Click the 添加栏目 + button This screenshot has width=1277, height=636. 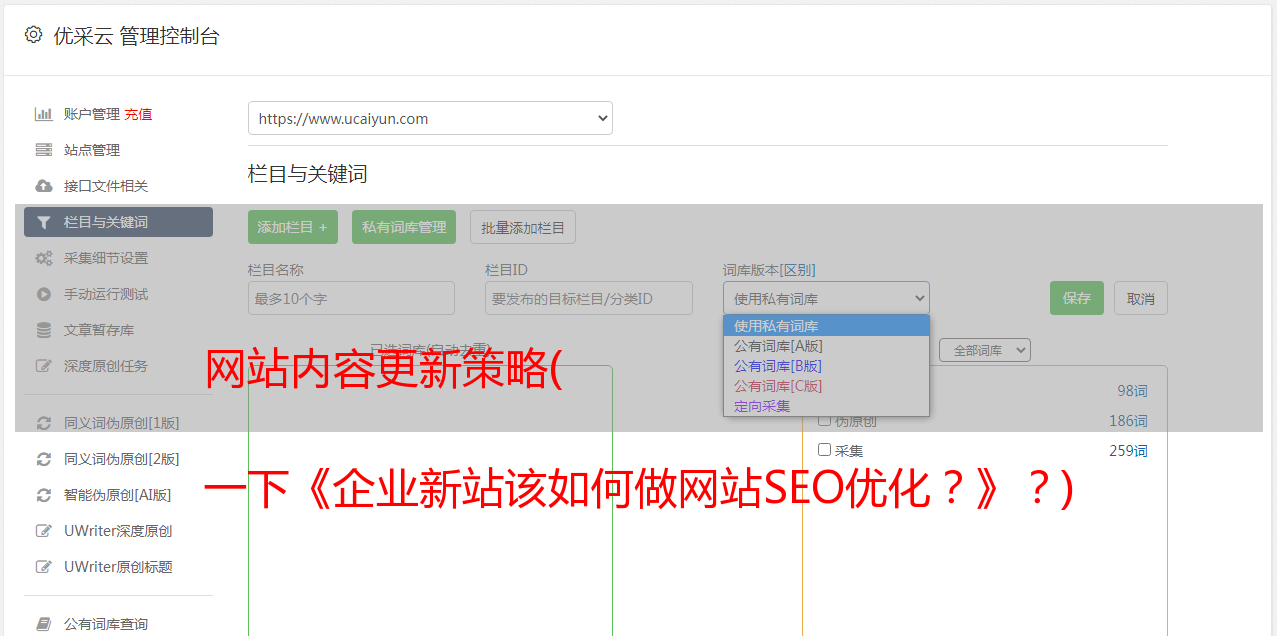click(x=293, y=227)
